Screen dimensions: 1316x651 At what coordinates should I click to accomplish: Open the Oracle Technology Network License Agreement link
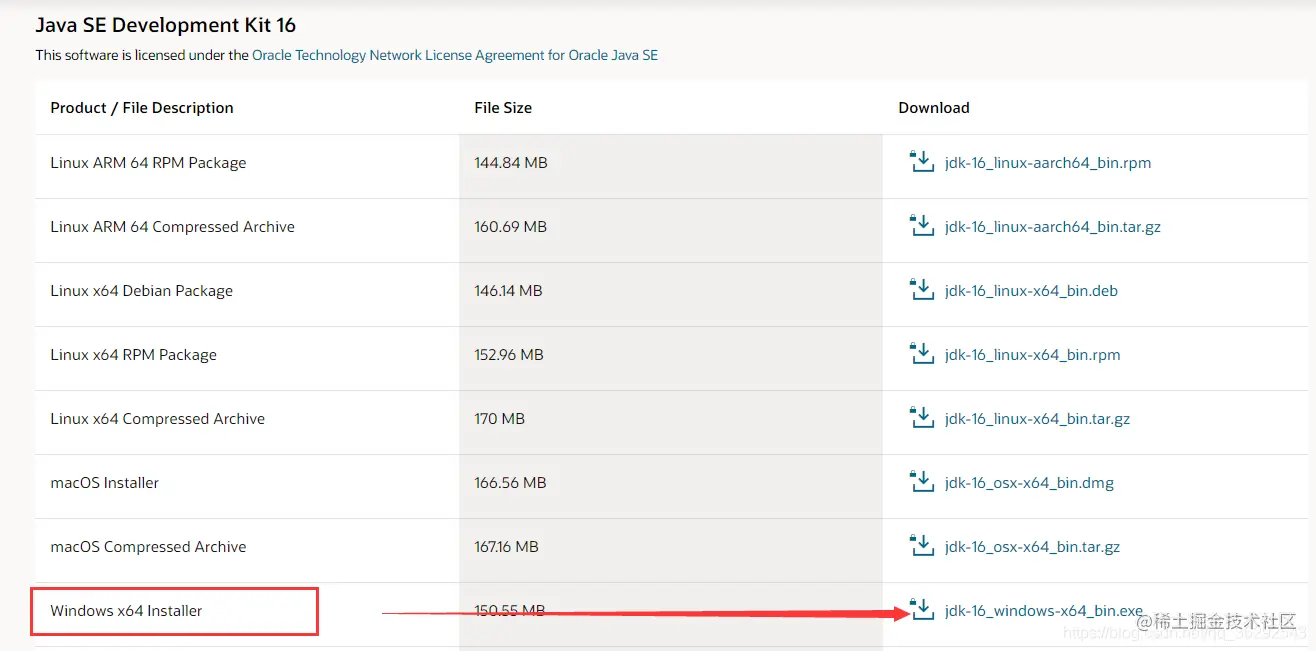pyautogui.click(x=455, y=55)
